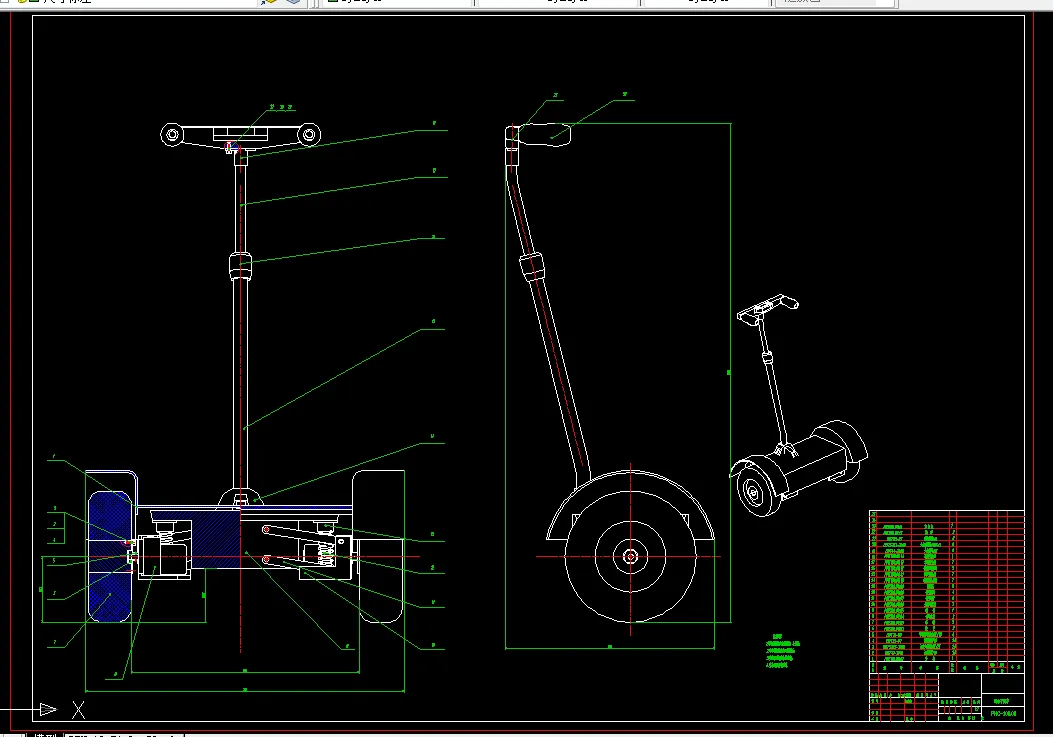
Task: Select the fender arc in the side view
Action: 630,504
